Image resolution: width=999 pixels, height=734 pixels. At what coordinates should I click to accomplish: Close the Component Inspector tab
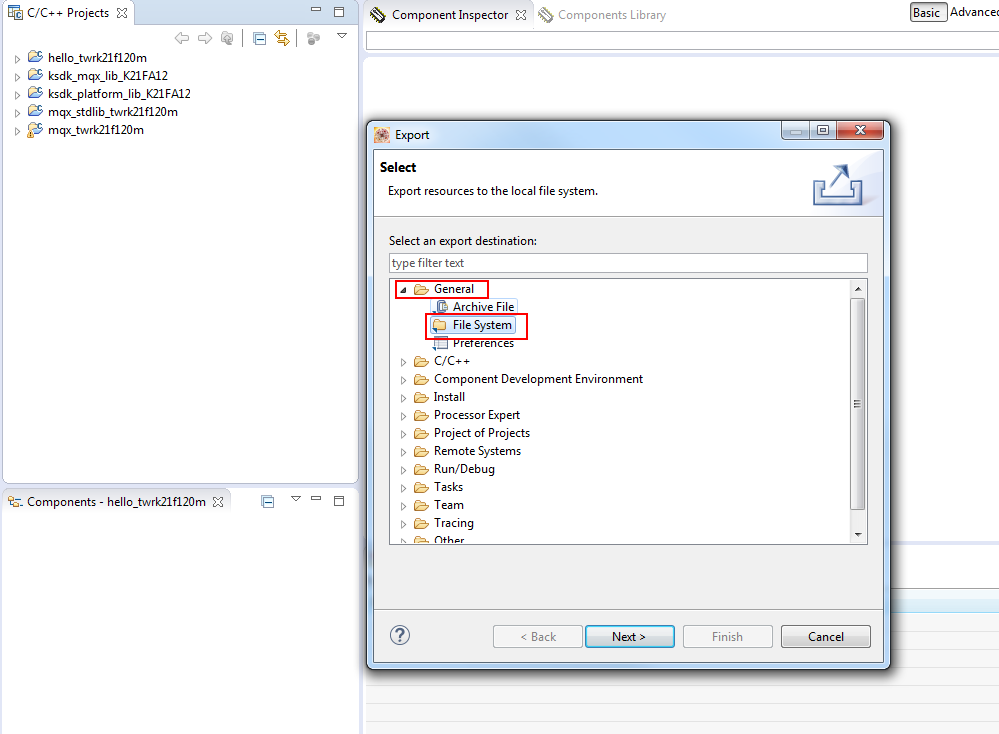tap(521, 15)
